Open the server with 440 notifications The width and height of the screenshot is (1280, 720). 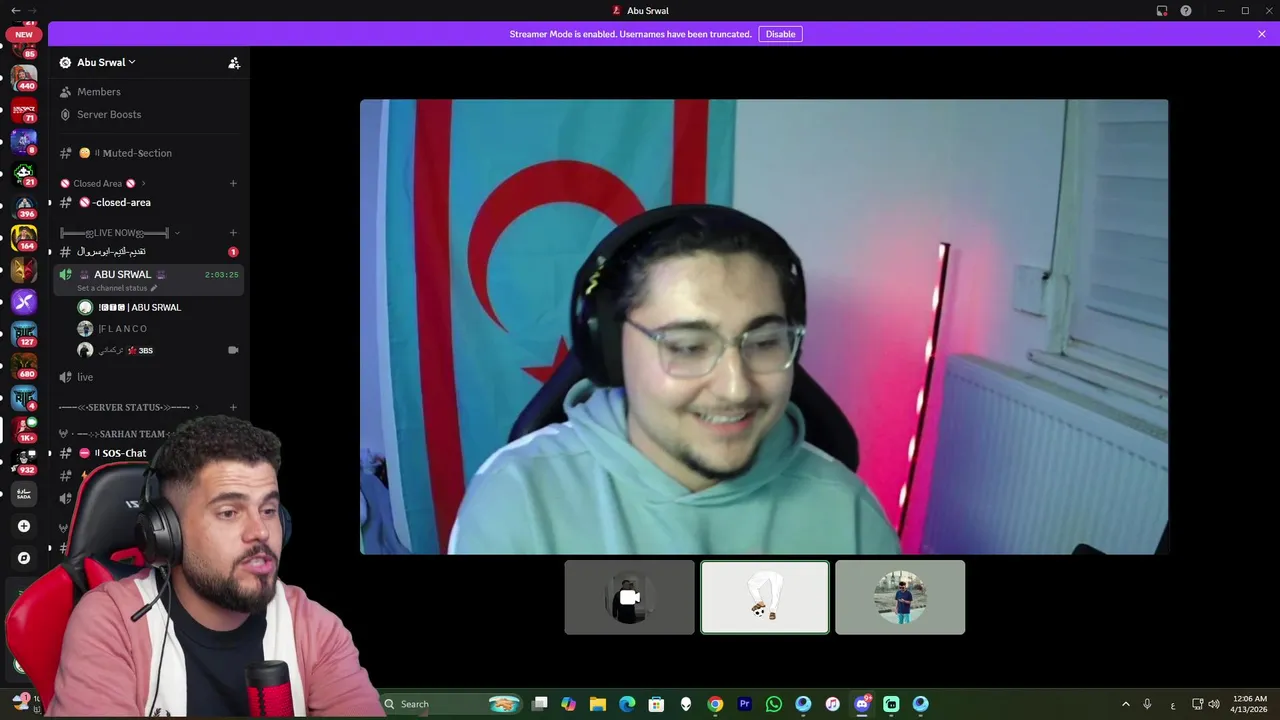[x=24, y=76]
